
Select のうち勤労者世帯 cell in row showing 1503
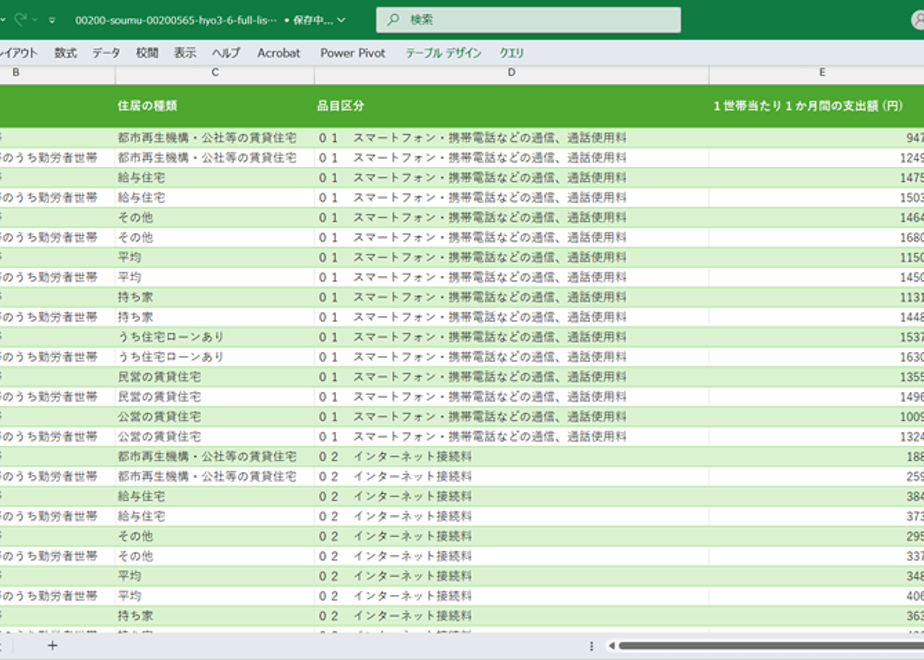[x=57, y=197]
